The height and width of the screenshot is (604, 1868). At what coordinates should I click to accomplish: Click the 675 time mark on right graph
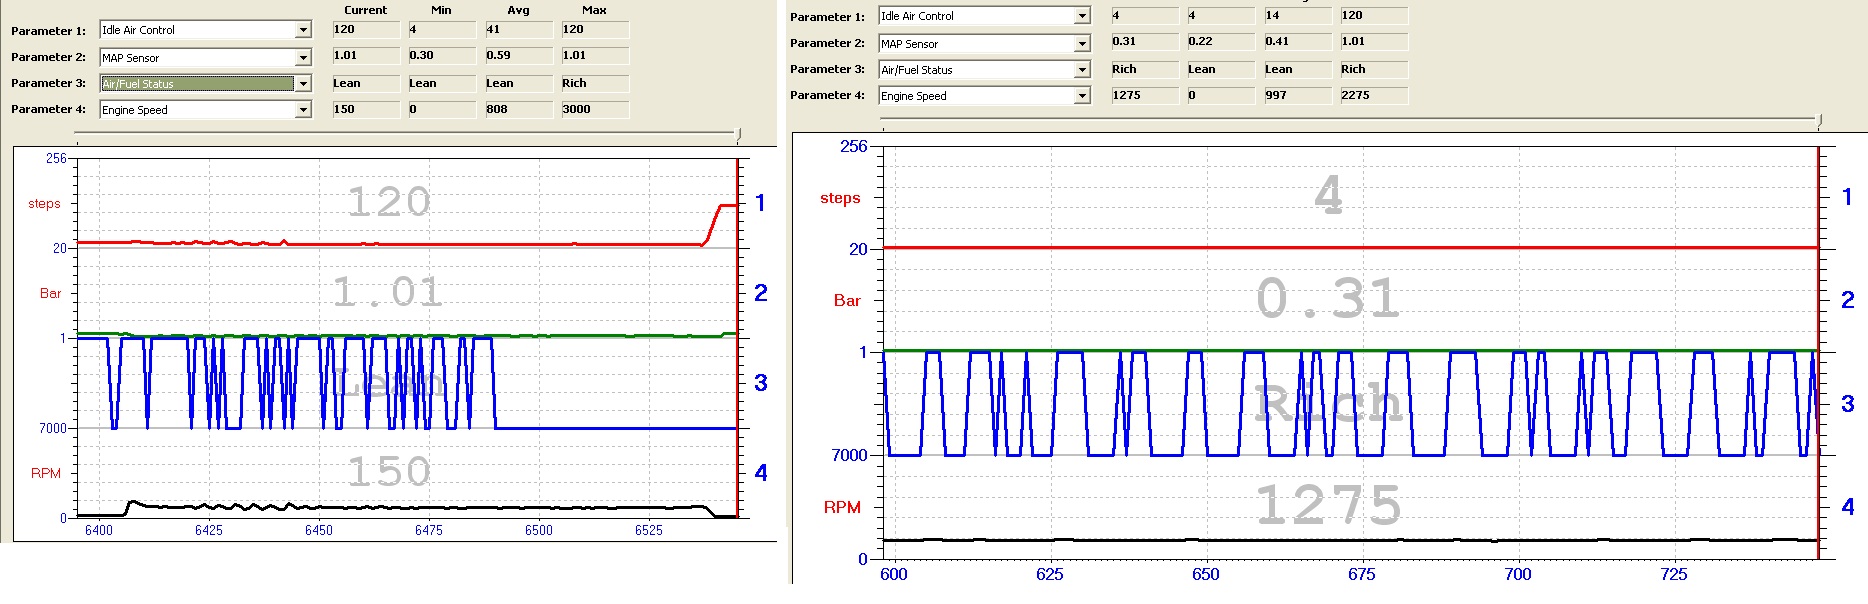[x=1361, y=574]
